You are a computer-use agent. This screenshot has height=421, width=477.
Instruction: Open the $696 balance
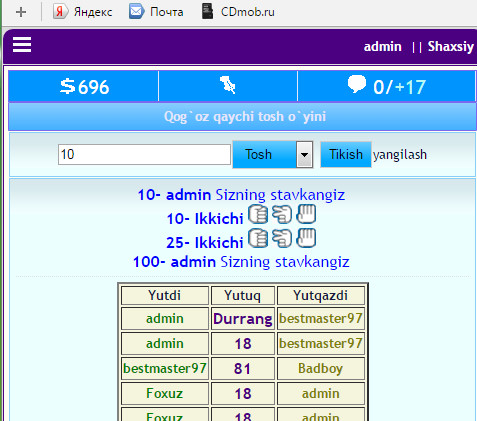[84, 86]
